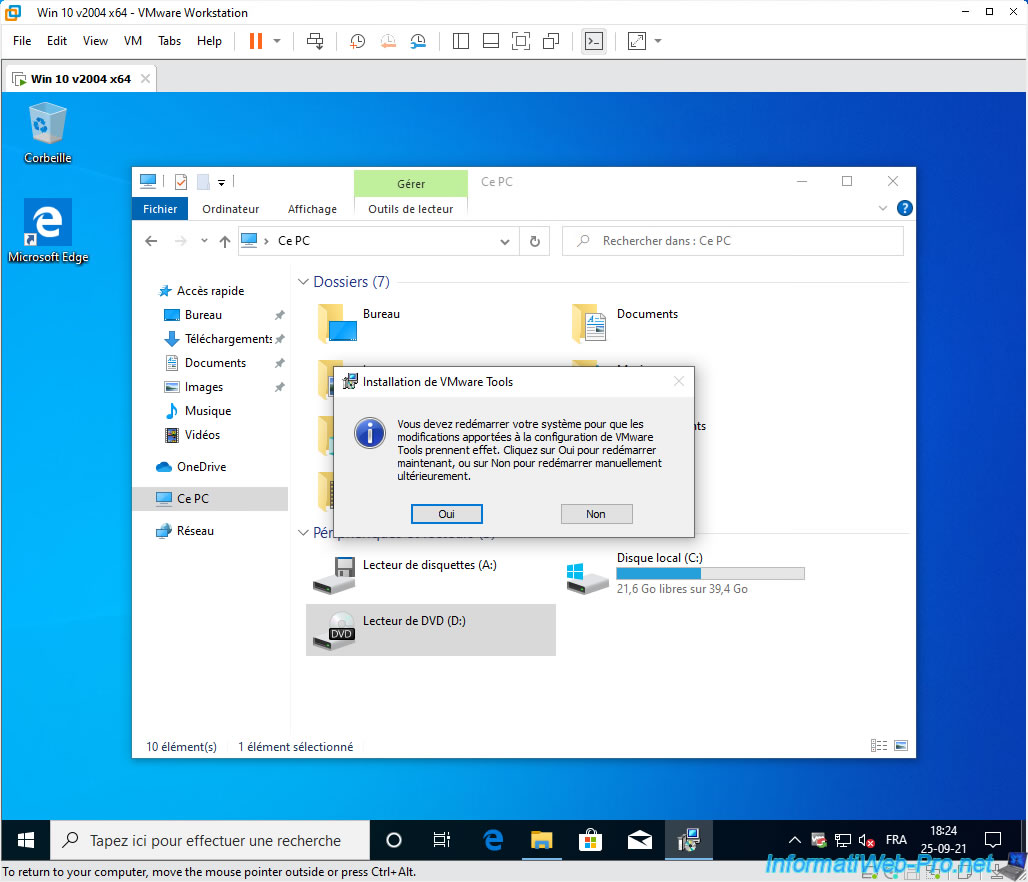Image resolution: width=1028 pixels, height=882 pixels.
Task: Collapse the Dossiers (7) group
Action: (303, 281)
